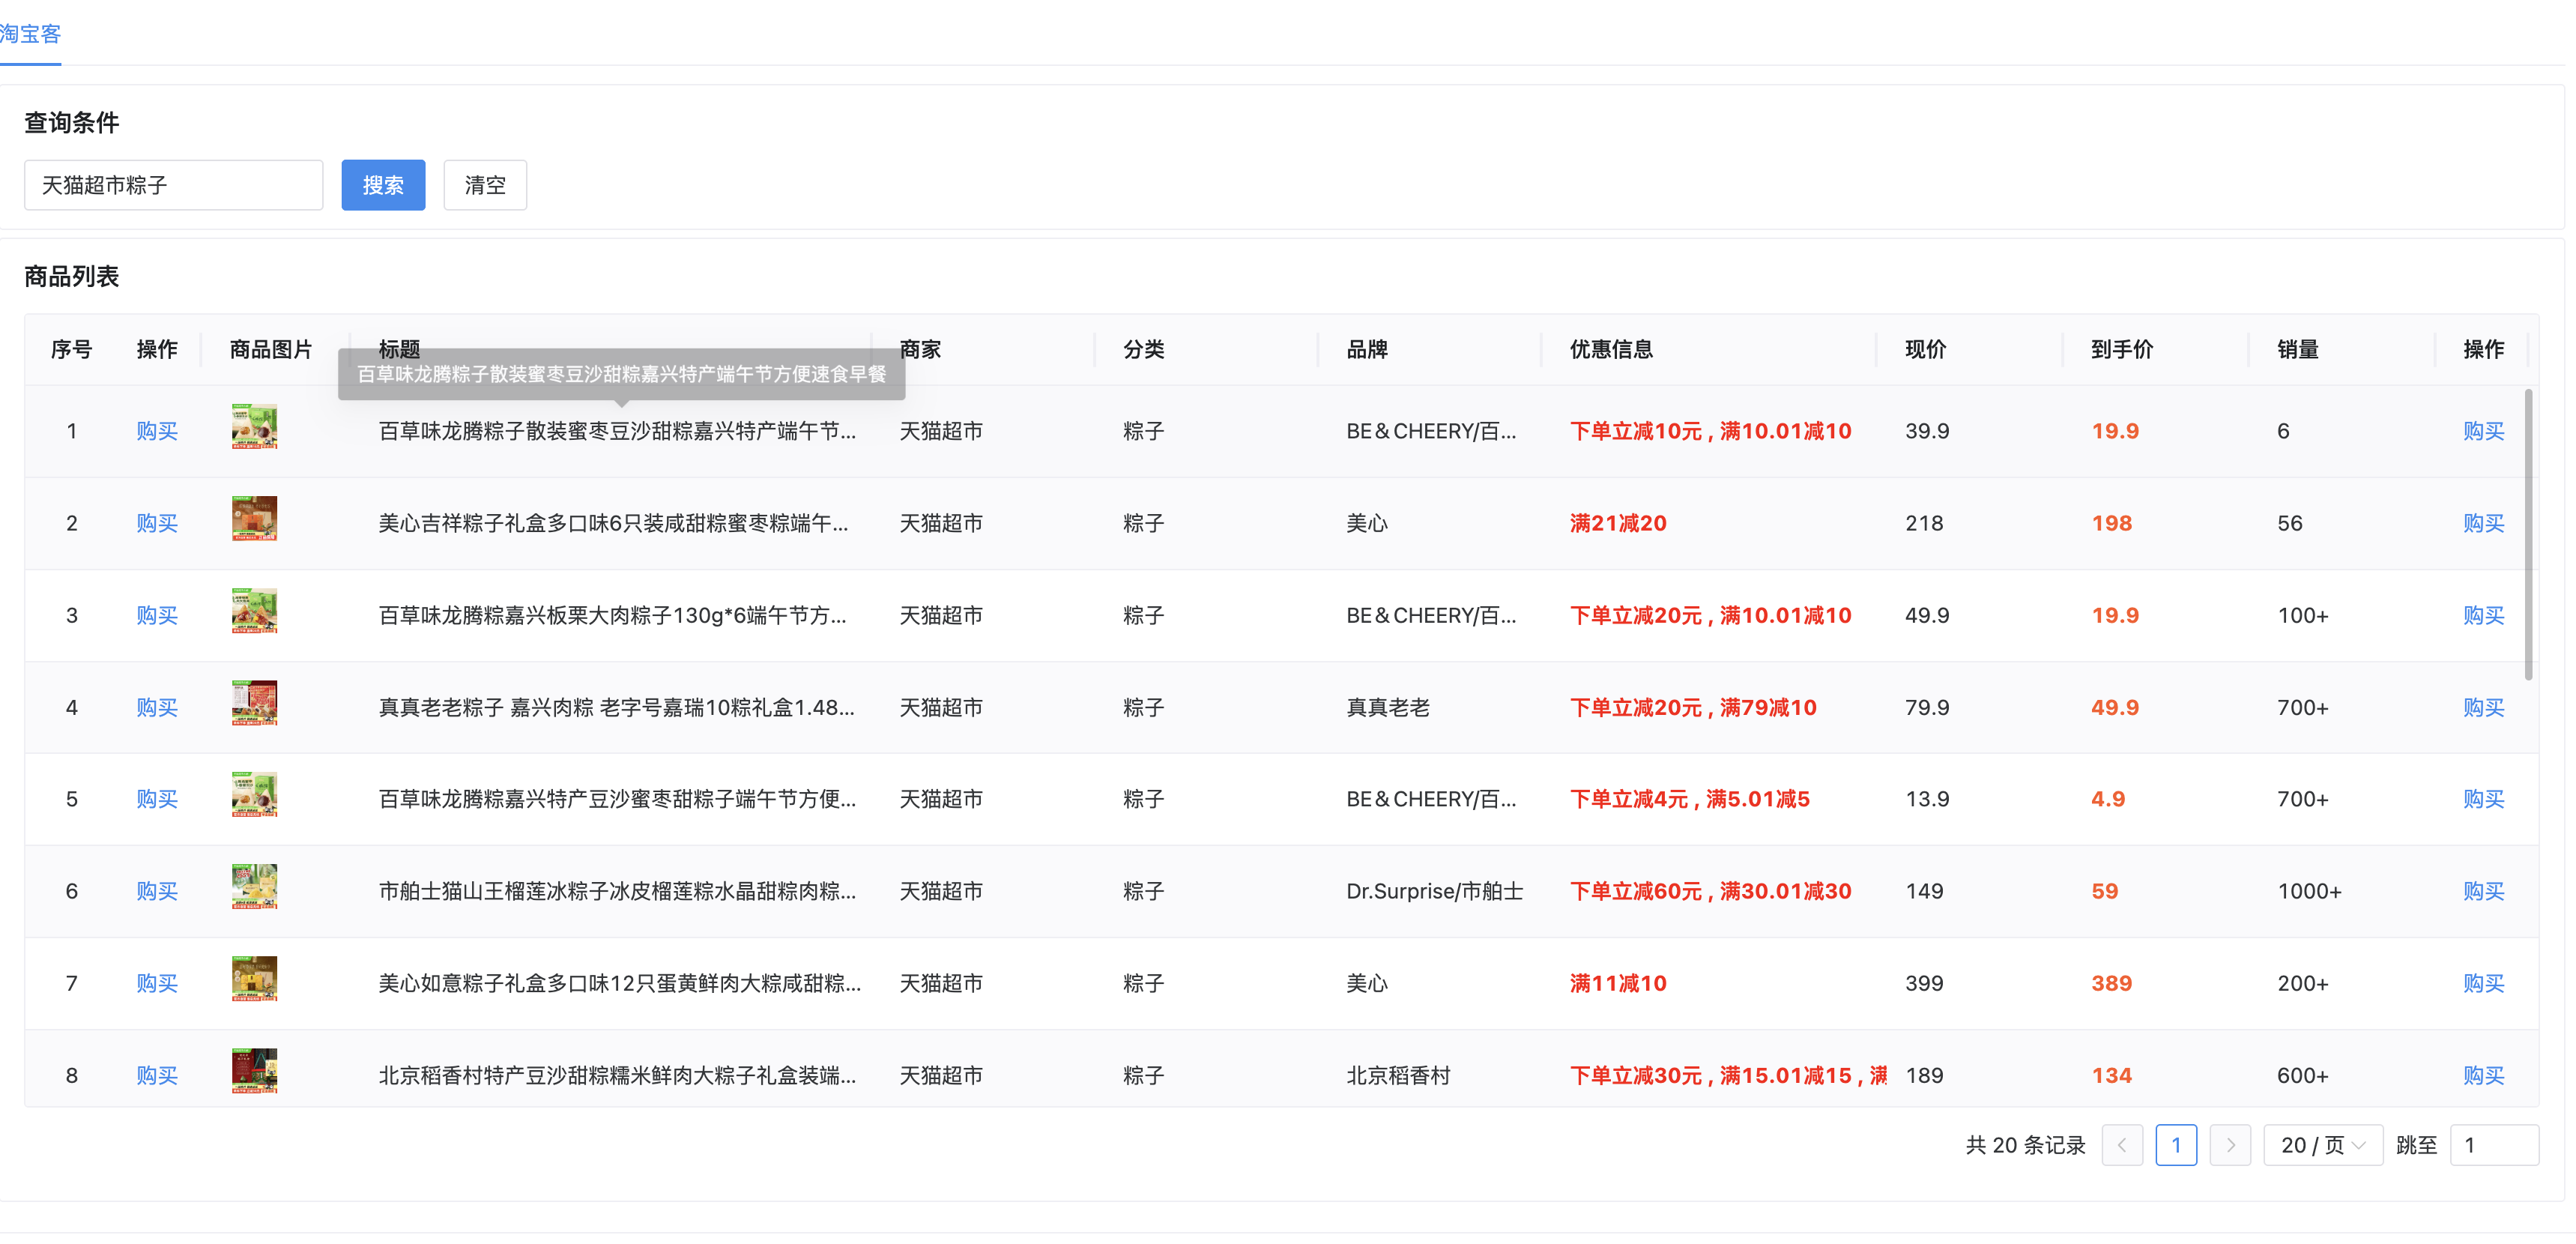Viewport: 2576px width, 1244px height.
Task: Click 购买 for the 北京稻香村 product
Action: click(156, 1075)
